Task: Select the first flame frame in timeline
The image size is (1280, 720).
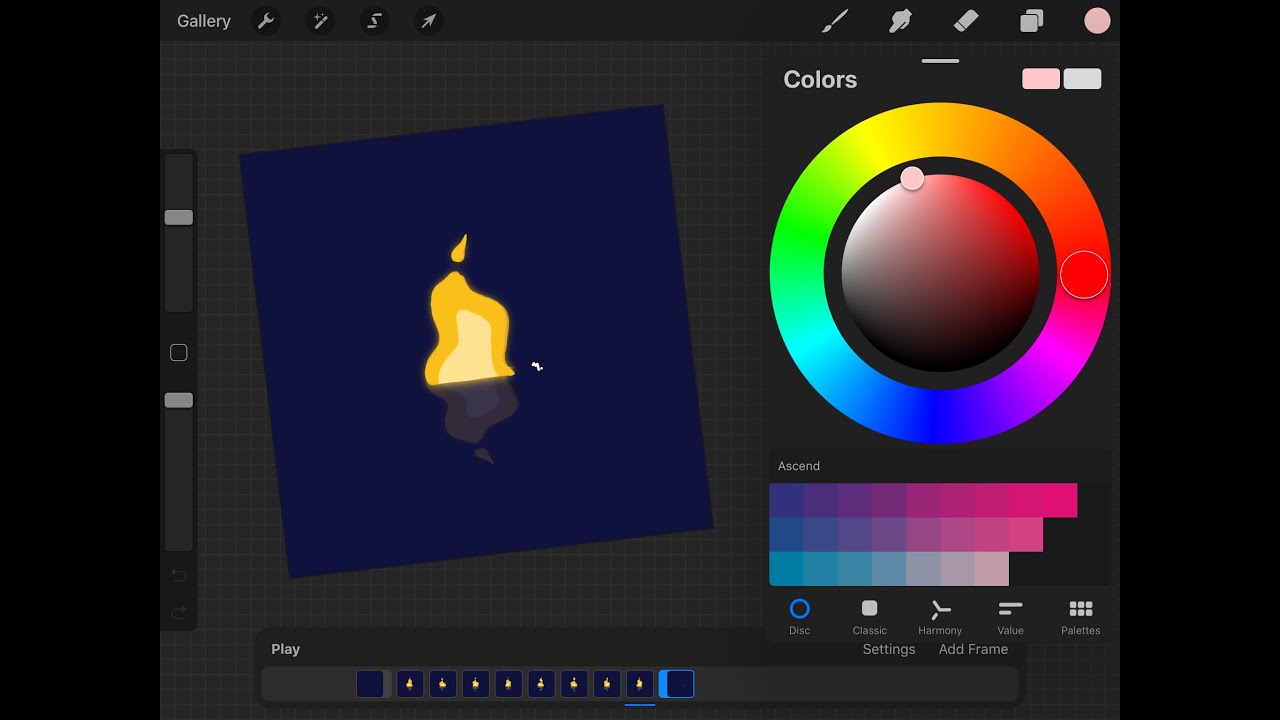Action: (x=409, y=684)
